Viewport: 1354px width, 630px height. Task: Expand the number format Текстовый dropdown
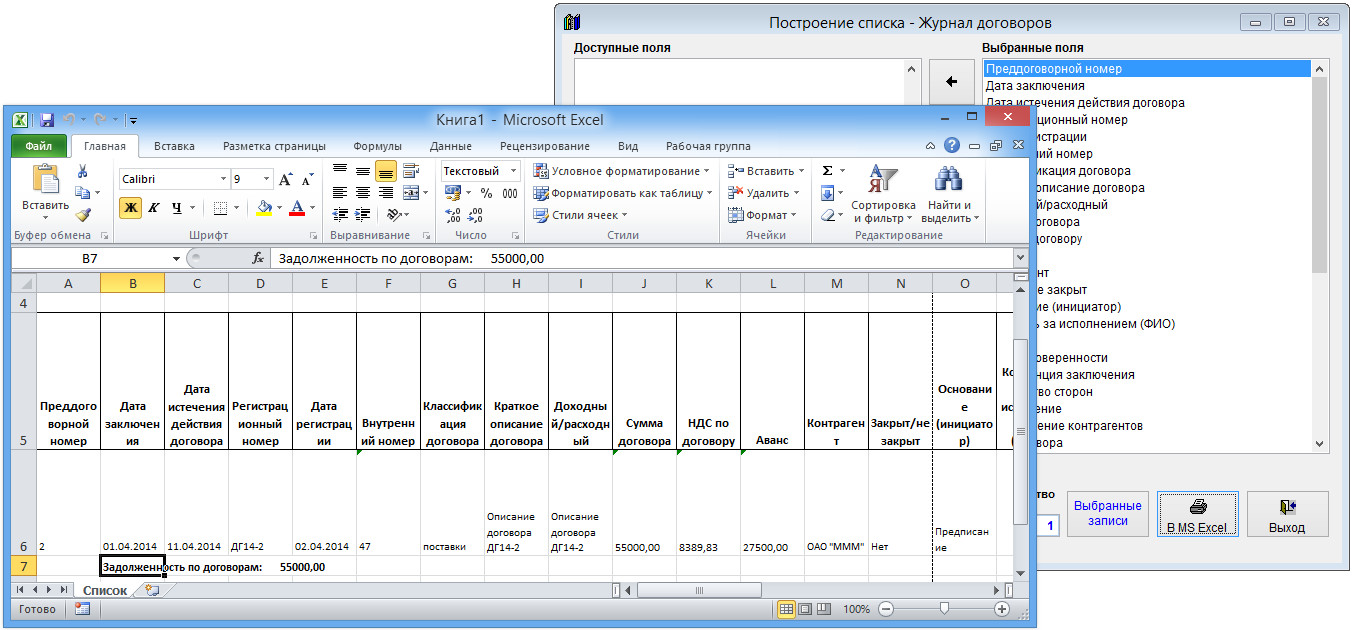[513, 171]
